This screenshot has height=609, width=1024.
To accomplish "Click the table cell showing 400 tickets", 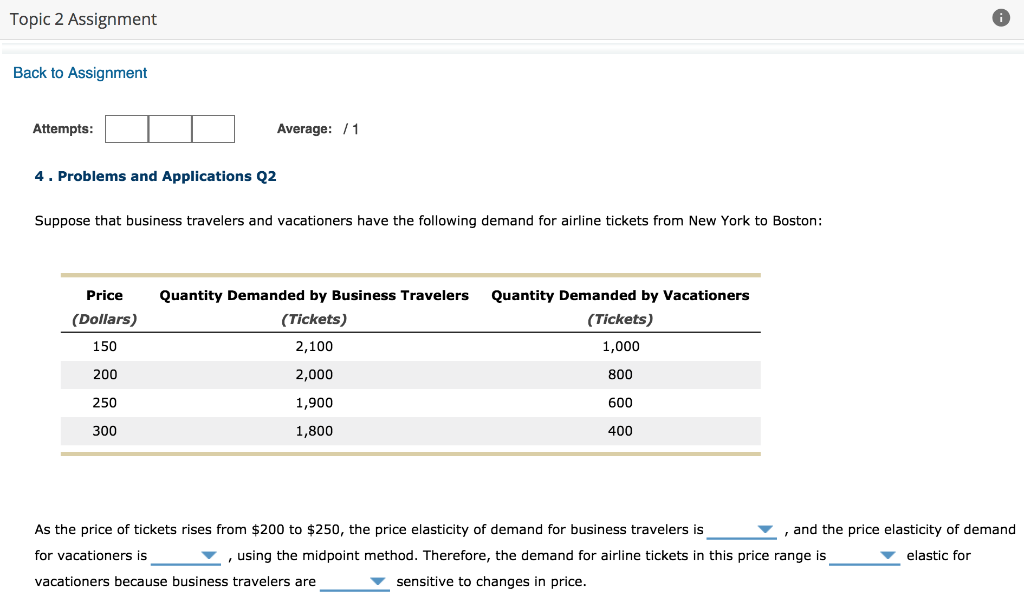I will click(620, 431).
